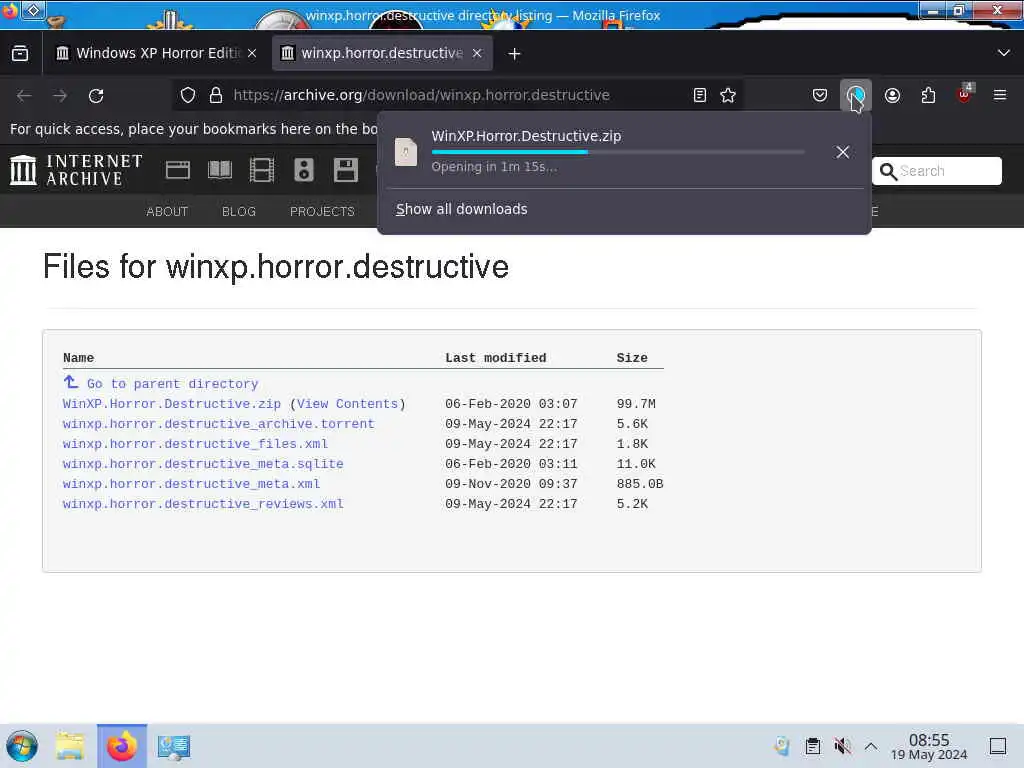Click the clipboard tray icon

tap(812, 746)
